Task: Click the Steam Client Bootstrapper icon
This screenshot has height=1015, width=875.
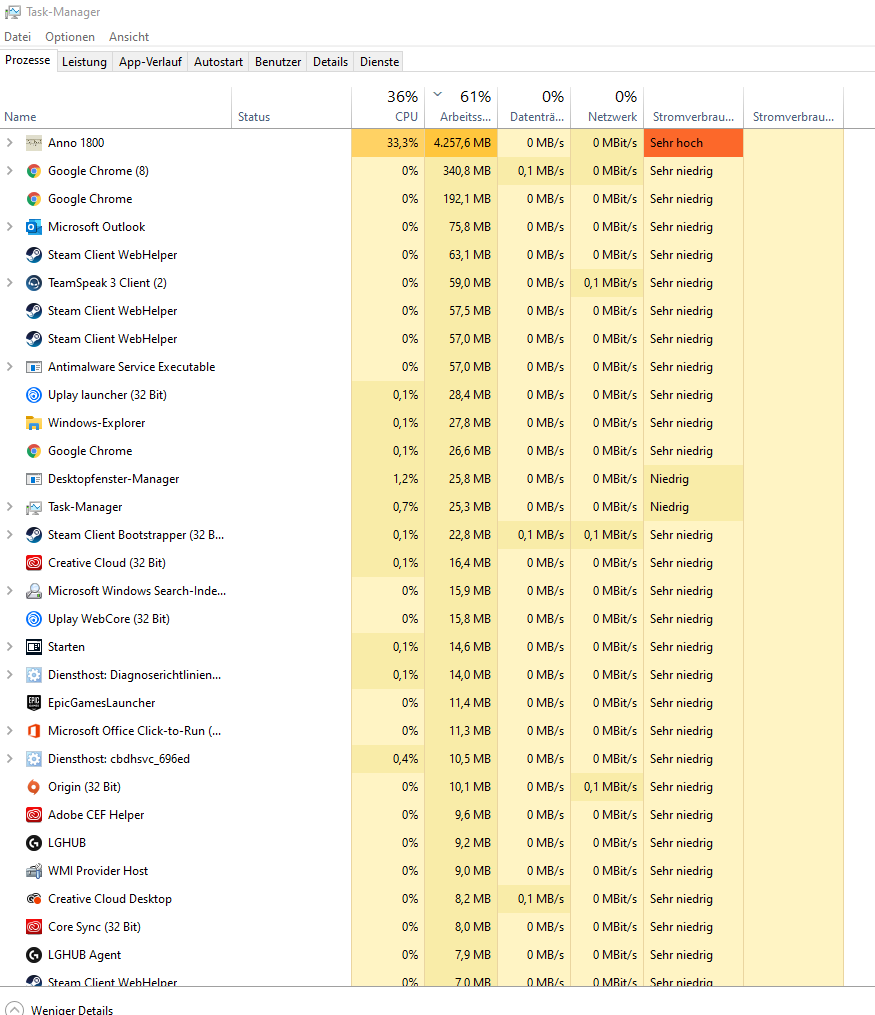Action: pos(34,535)
